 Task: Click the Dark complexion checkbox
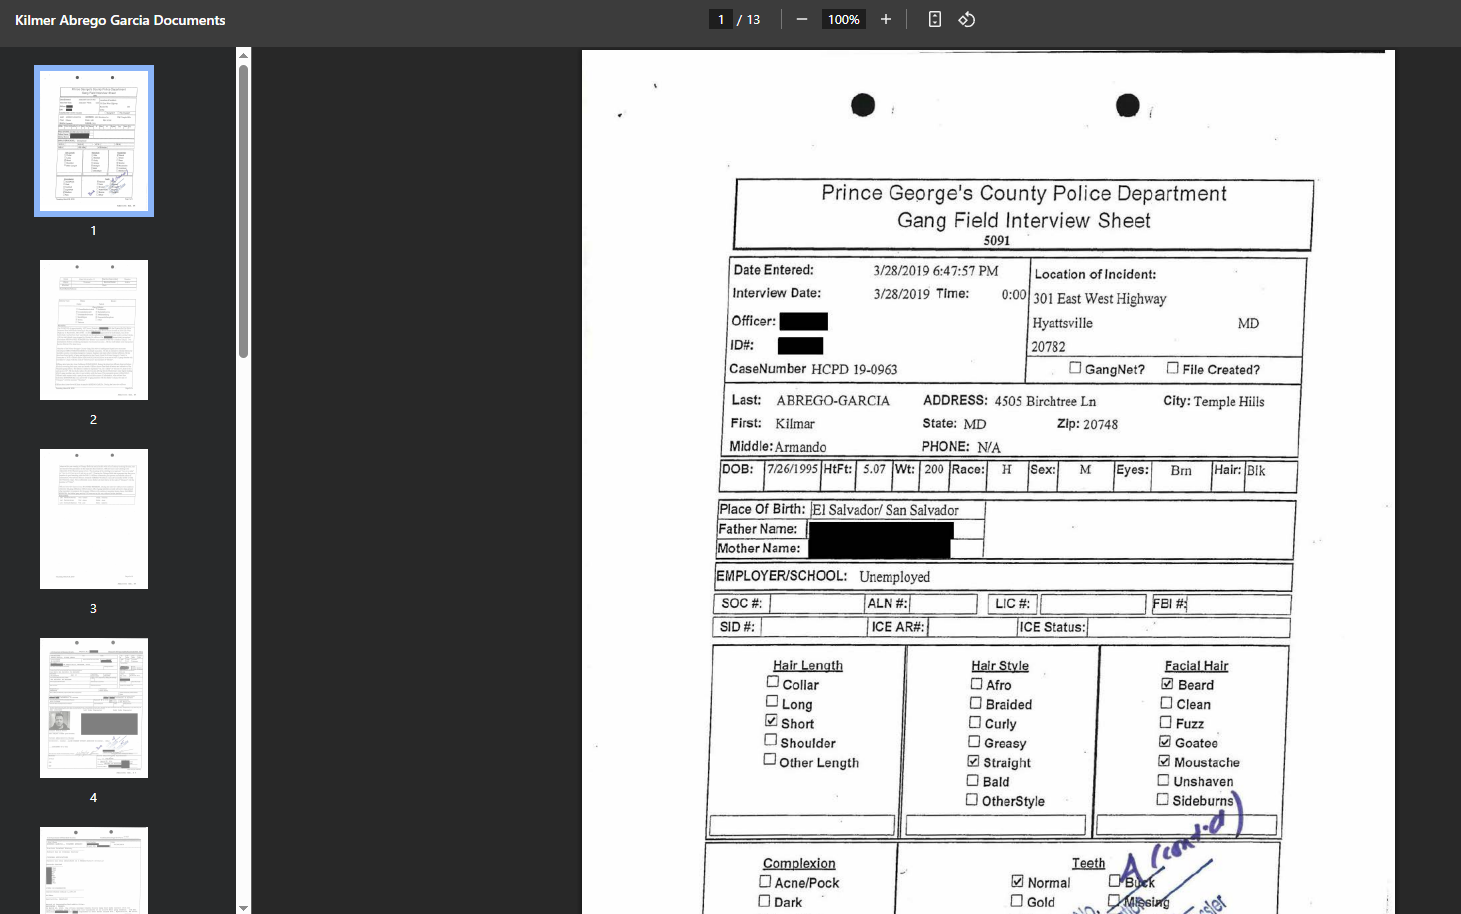tap(764, 901)
